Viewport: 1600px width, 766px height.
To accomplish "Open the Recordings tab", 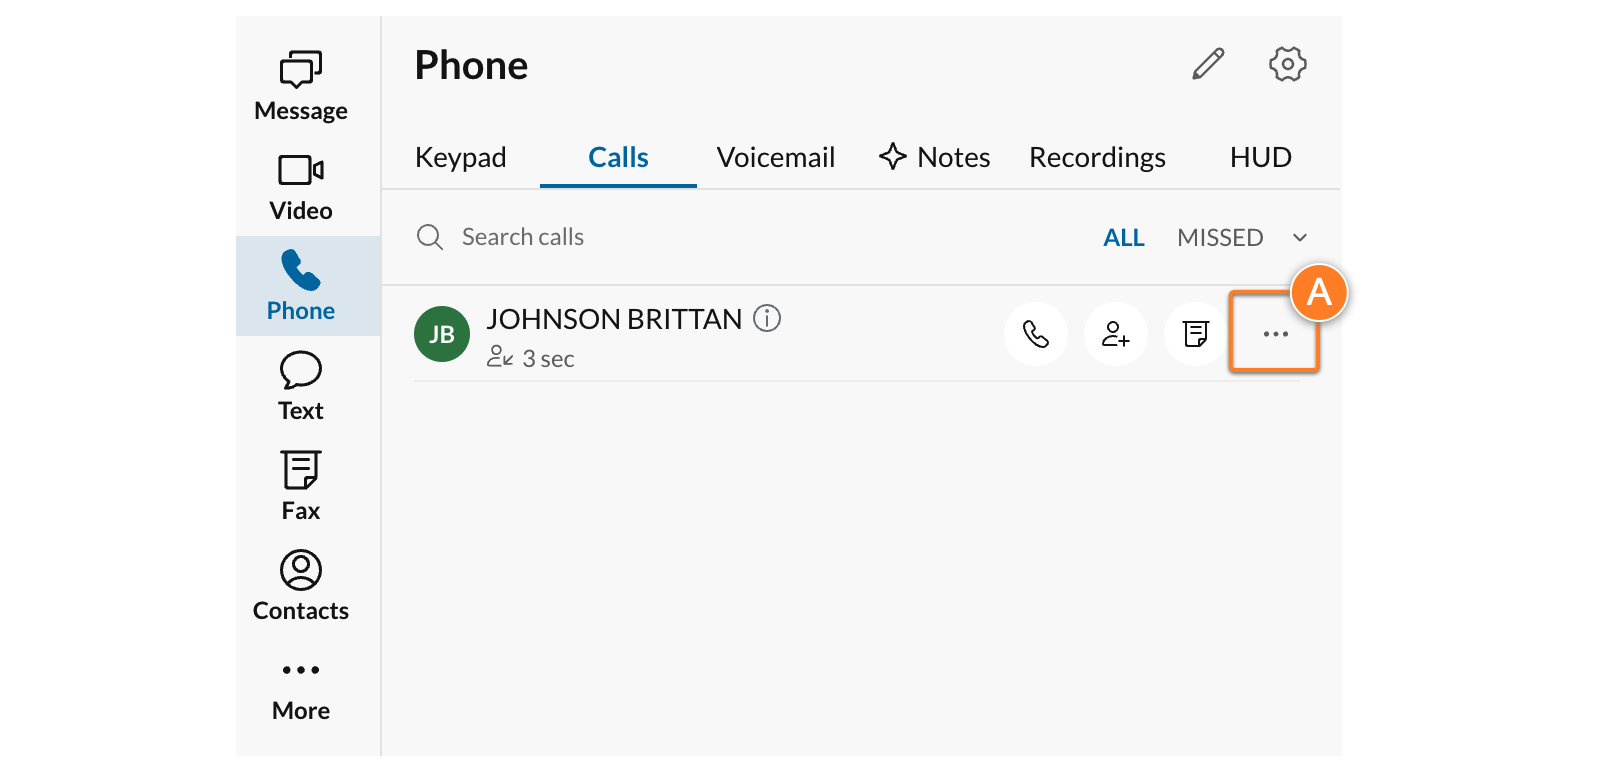I will (x=1097, y=157).
